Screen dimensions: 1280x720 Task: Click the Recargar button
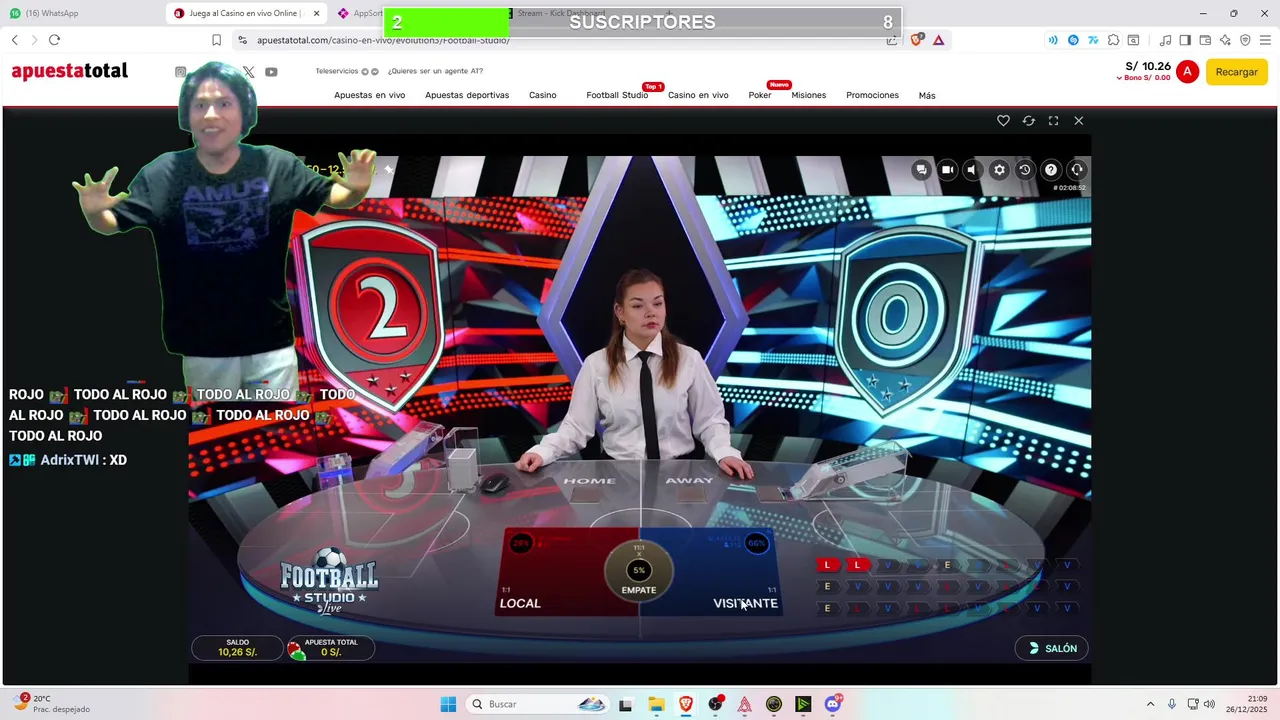1237,72
